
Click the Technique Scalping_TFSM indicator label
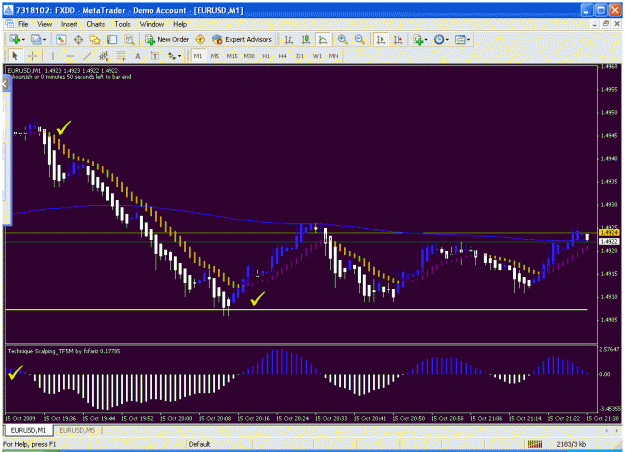(x=64, y=351)
